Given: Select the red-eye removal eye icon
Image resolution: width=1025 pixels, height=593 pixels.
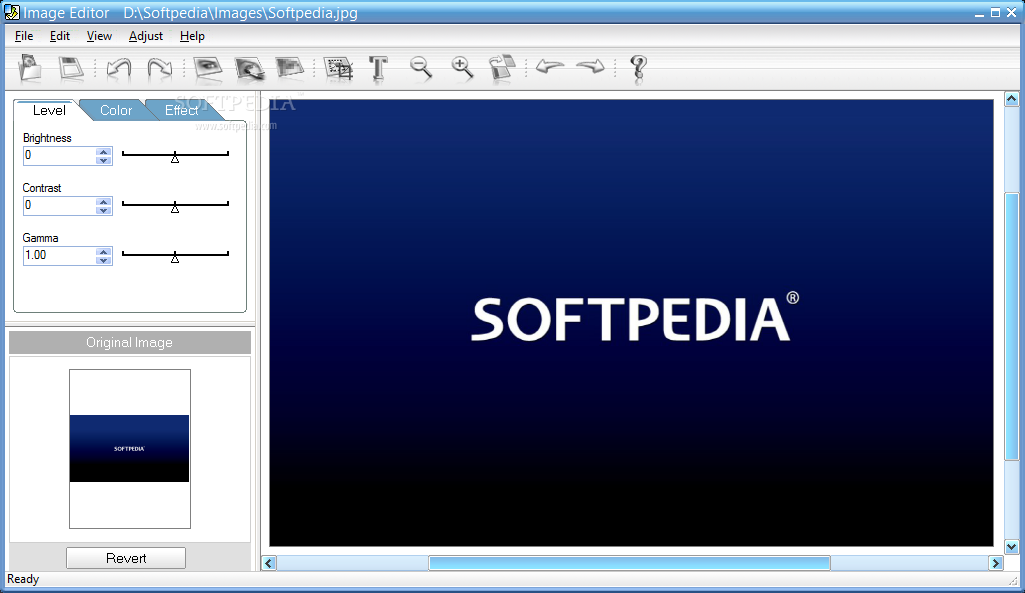Looking at the screenshot, I should [209, 68].
